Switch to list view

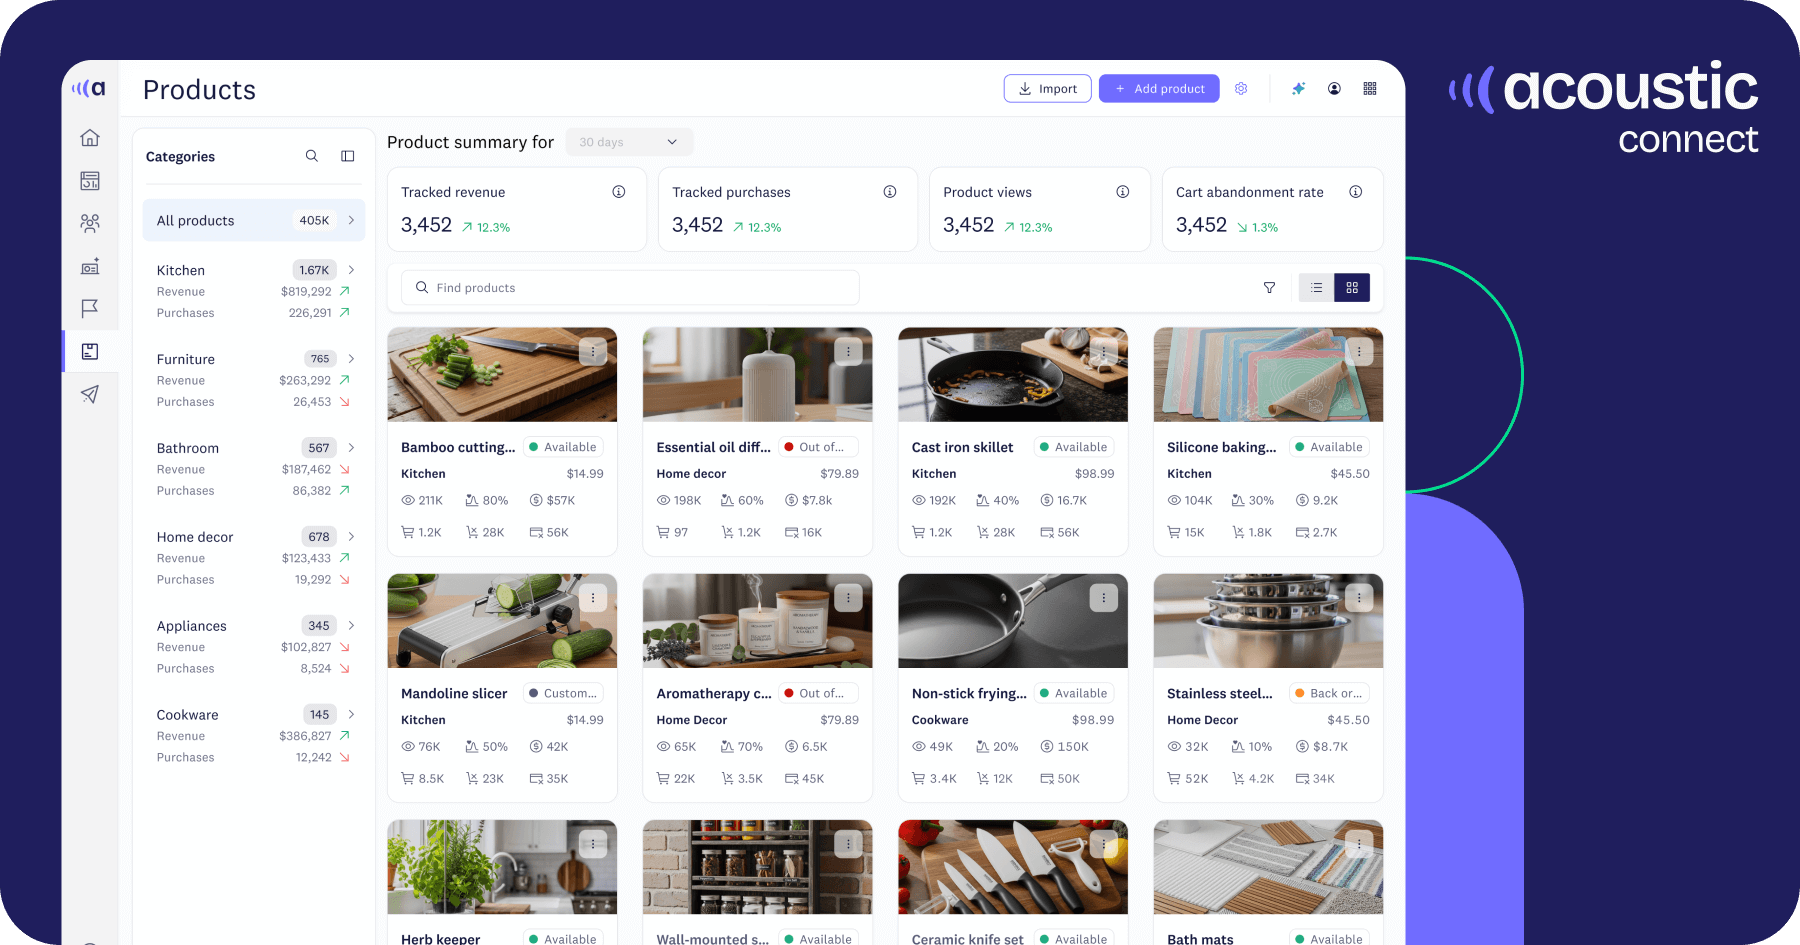pos(1316,288)
